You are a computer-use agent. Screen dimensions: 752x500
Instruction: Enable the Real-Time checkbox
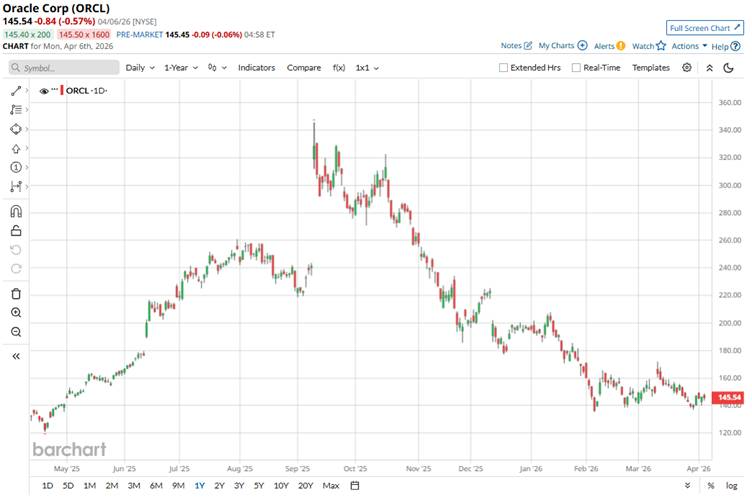pyautogui.click(x=576, y=68)
